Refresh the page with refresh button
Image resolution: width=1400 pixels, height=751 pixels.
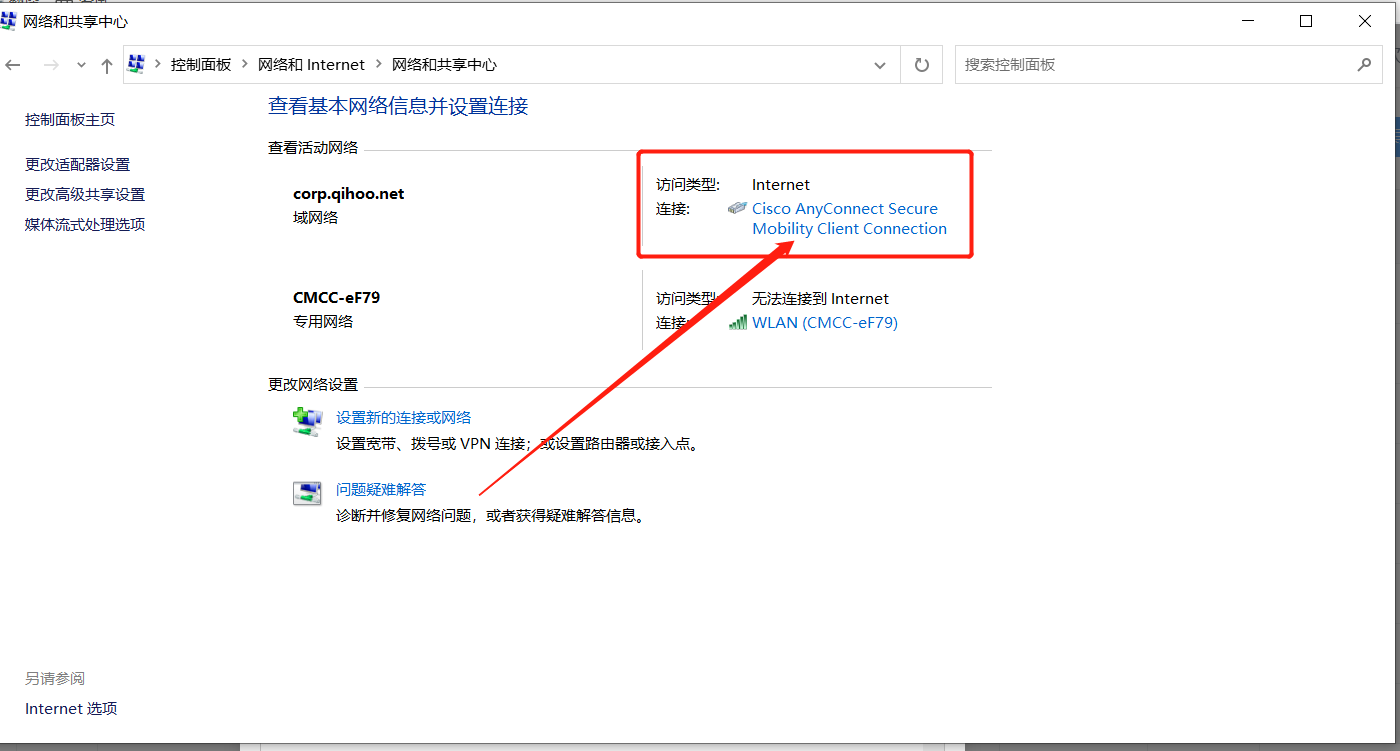[922, 65]
